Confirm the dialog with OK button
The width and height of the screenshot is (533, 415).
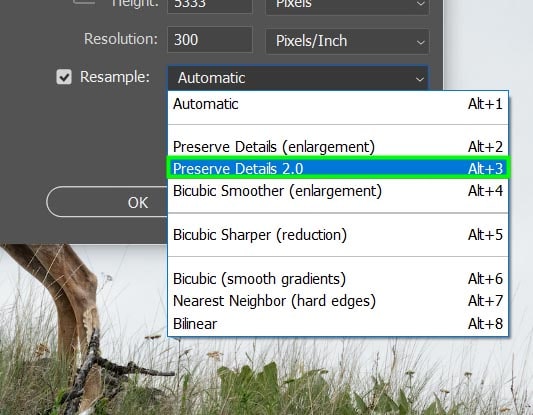[x=107, y=202]
